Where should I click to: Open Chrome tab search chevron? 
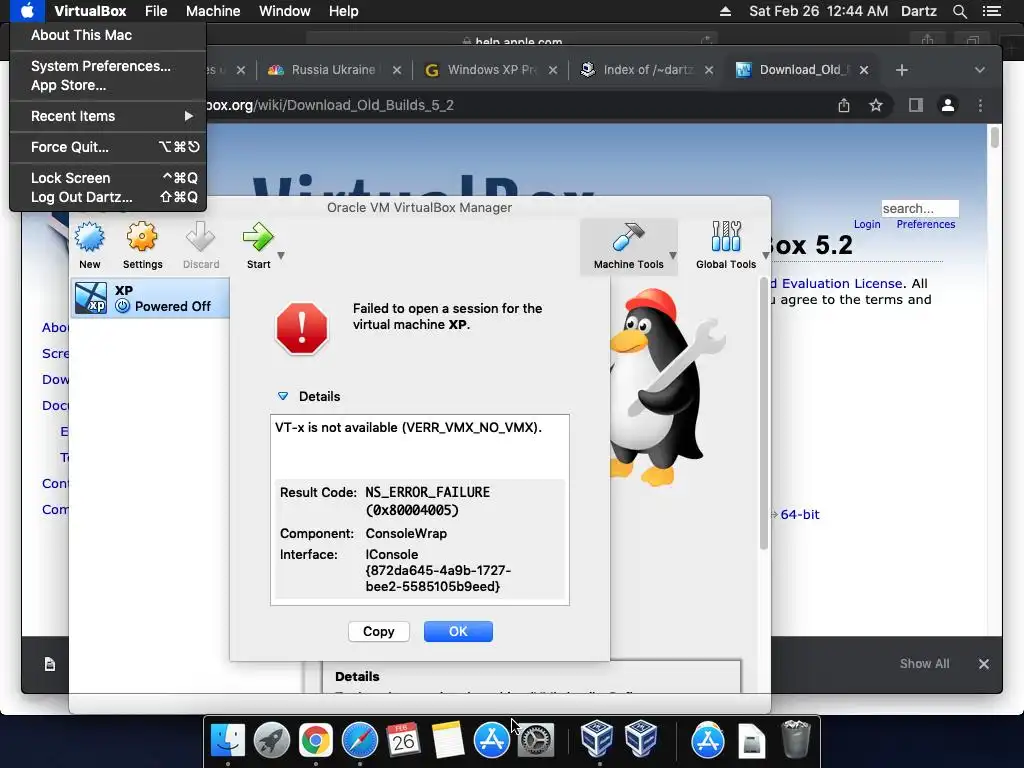click(x=980, y=70)
